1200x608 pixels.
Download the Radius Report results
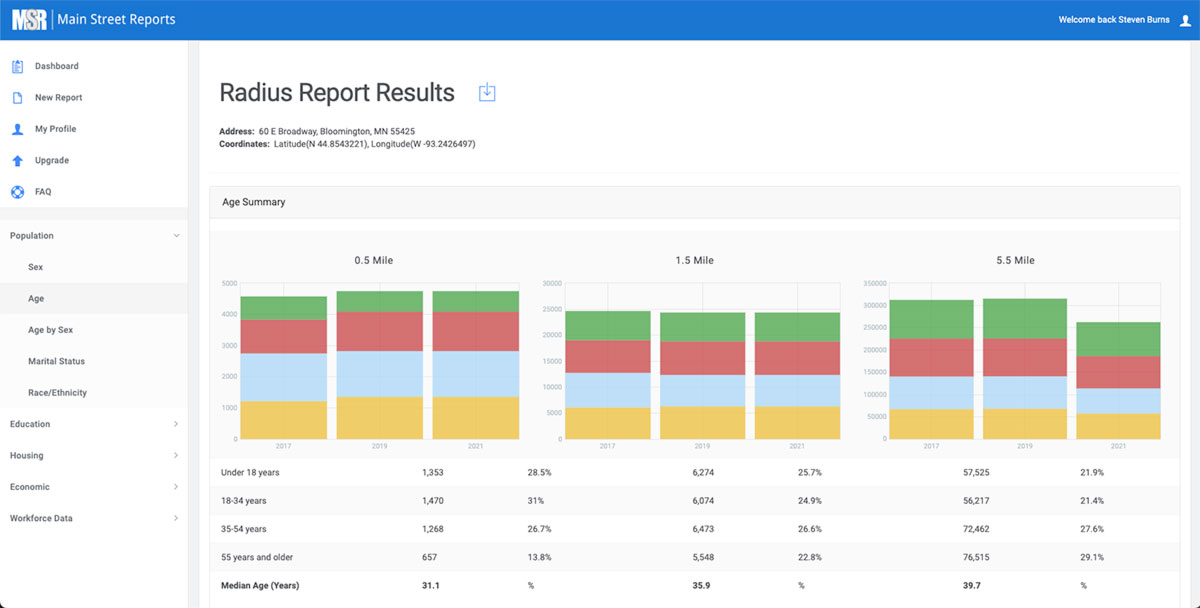click(487, 93)
